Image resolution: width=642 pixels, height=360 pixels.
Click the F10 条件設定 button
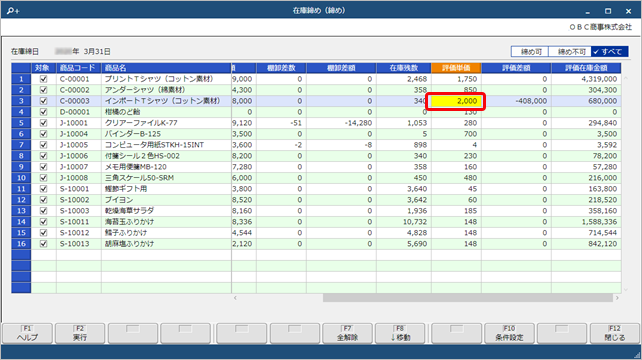509,333
